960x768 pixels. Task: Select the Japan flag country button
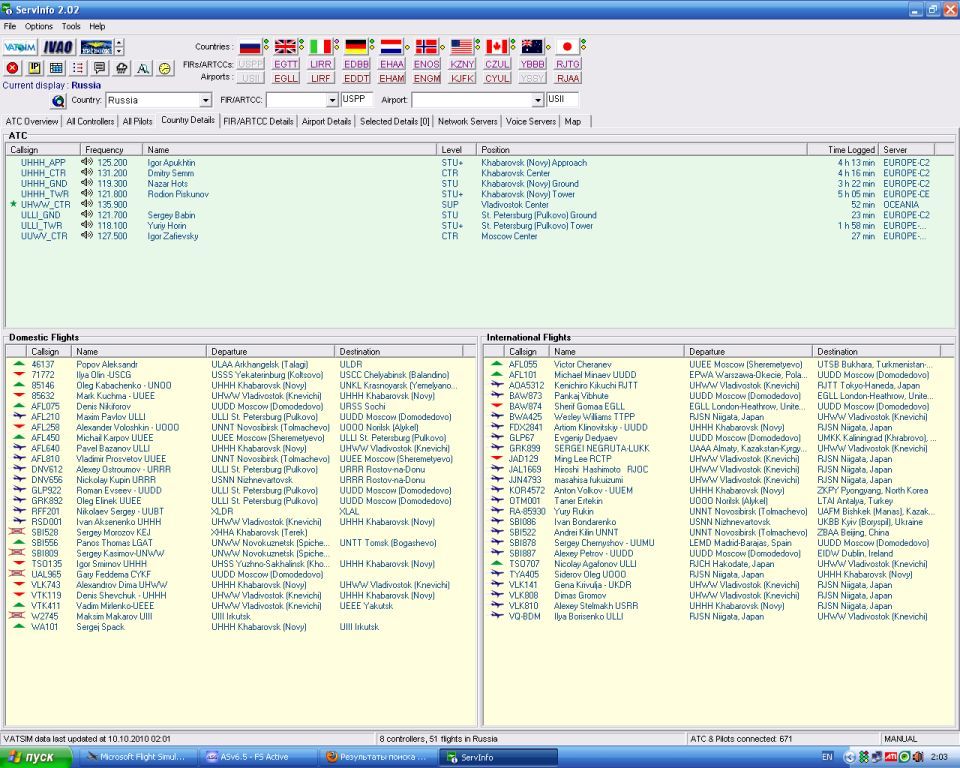(567, 46)
